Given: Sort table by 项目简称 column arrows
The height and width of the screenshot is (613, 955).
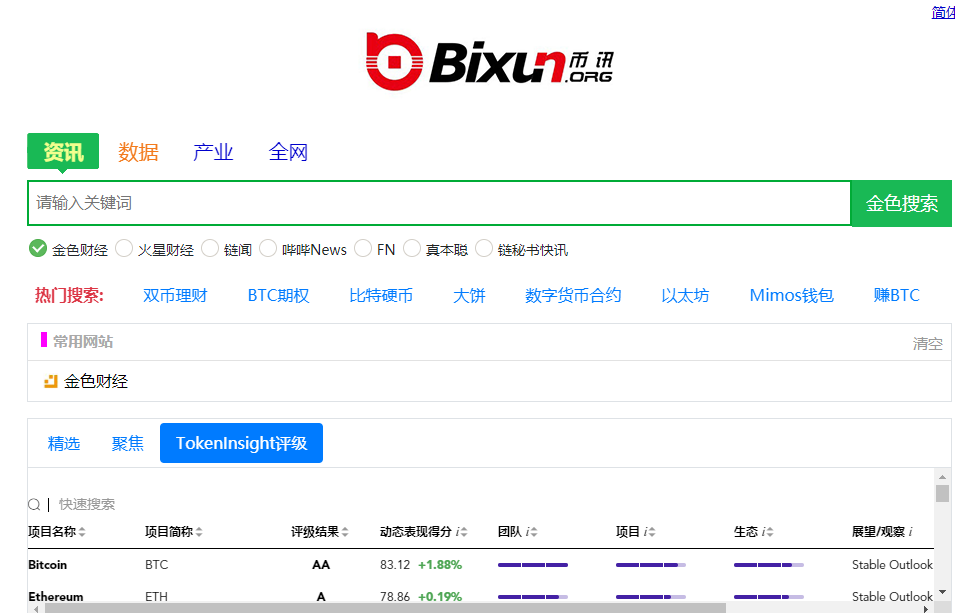Looking at the screenshot, I should [x=199, y=532].
